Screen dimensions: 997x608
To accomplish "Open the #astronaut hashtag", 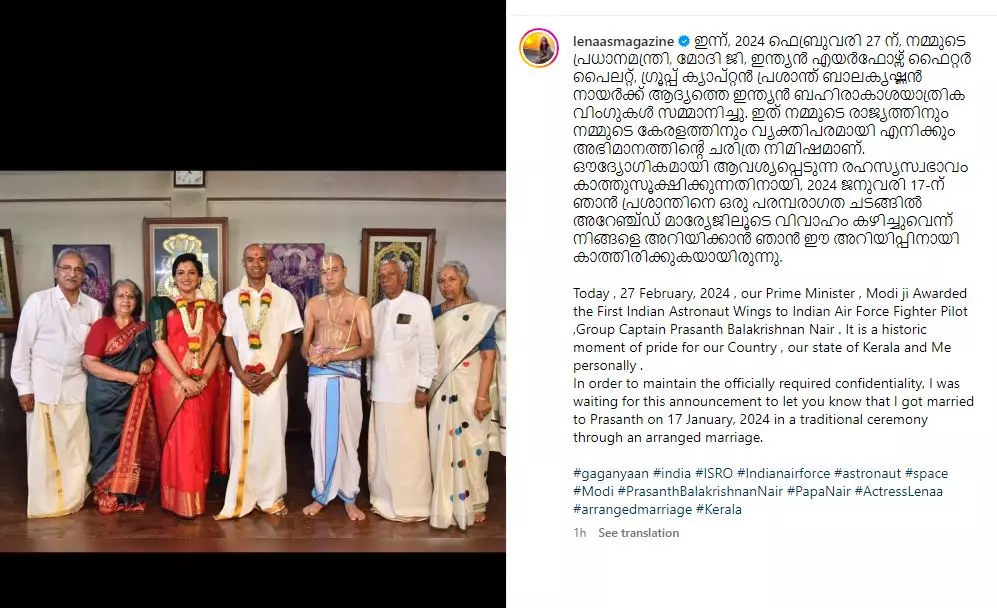I will click(867, 473).
